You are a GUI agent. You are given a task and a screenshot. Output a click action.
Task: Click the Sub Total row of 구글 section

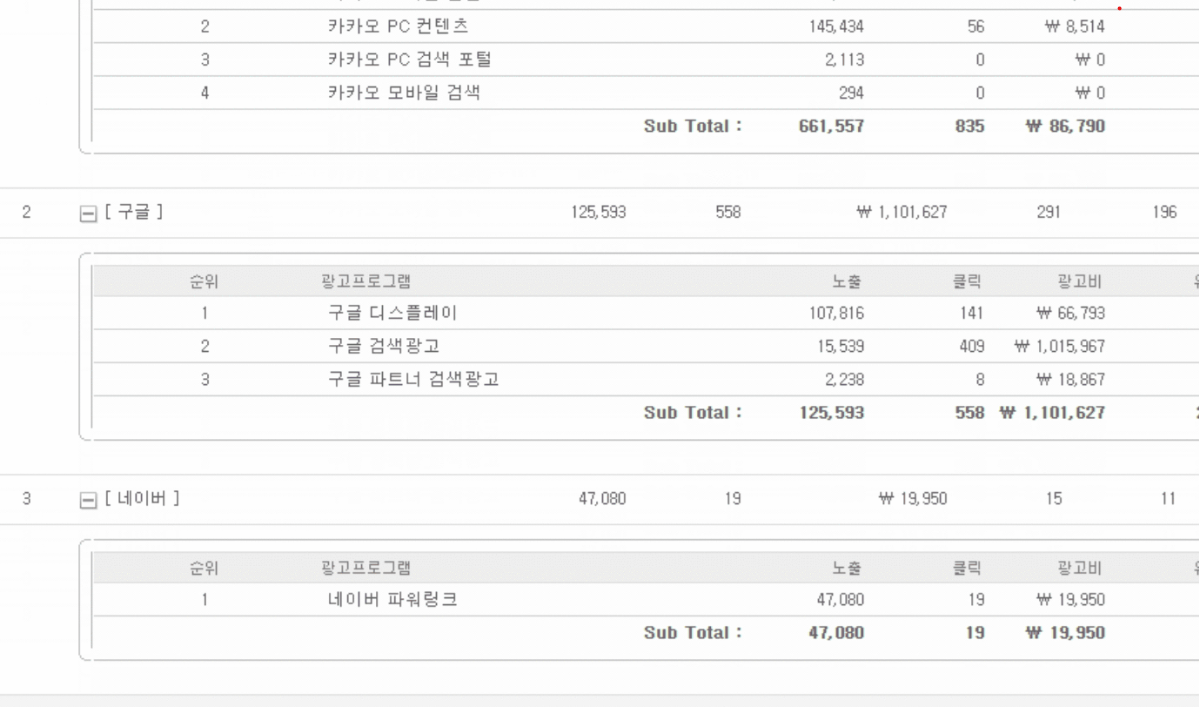(695, 412)
